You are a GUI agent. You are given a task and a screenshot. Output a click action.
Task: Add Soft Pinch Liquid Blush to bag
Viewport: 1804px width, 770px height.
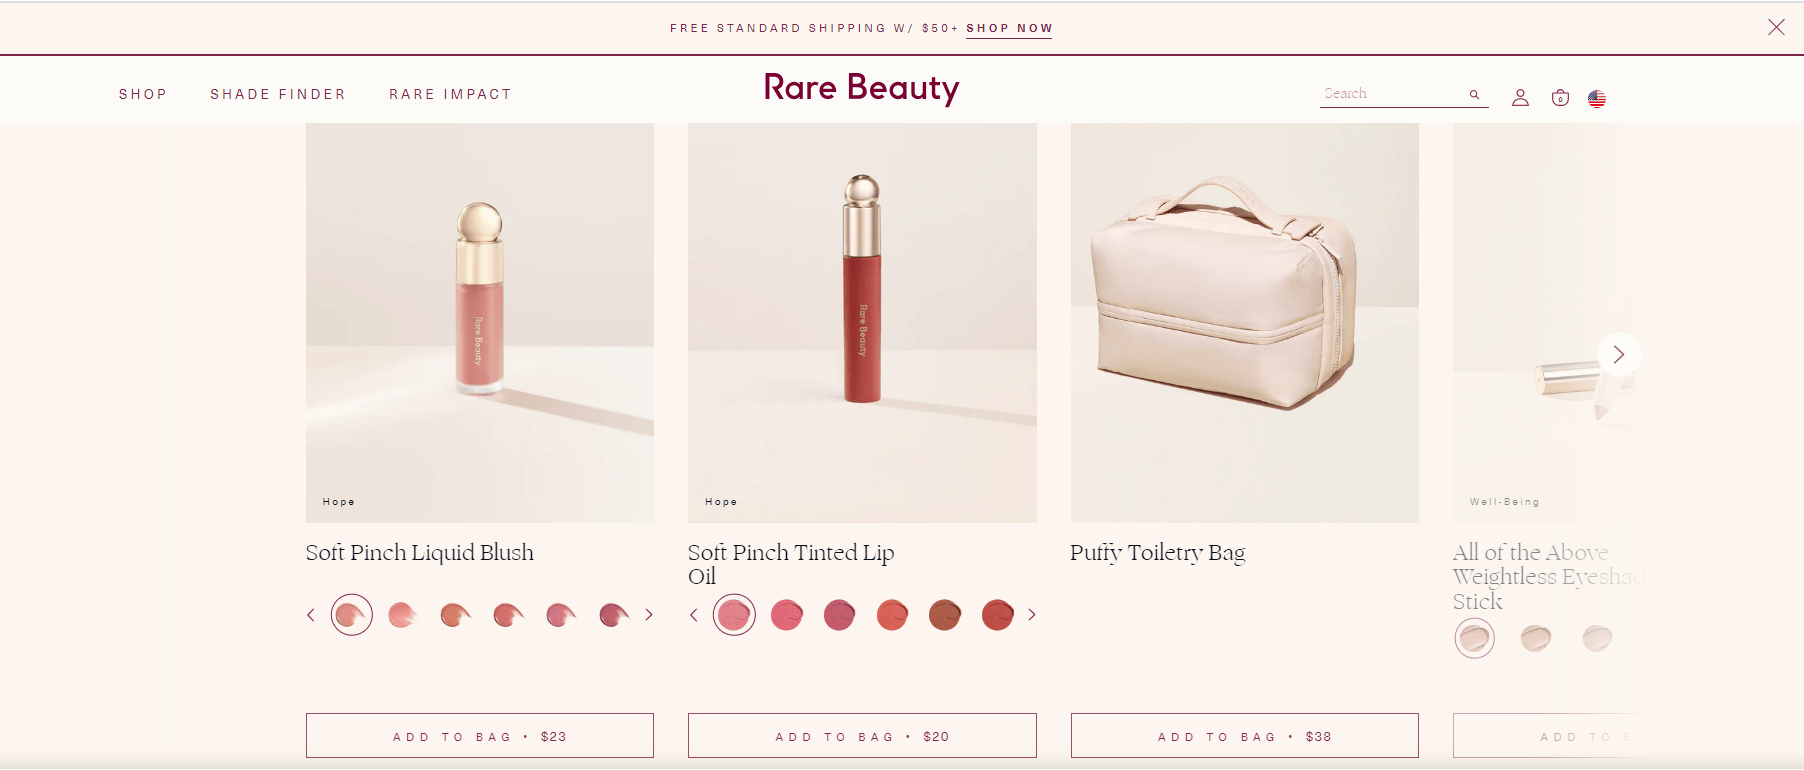pyautogui.click(x=480, y=736)
